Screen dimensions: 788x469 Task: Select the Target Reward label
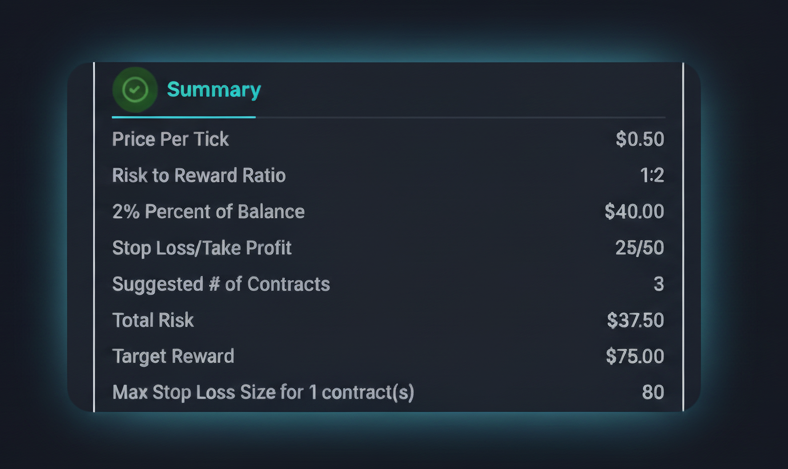pyautogui.click(x=173, y=356)
